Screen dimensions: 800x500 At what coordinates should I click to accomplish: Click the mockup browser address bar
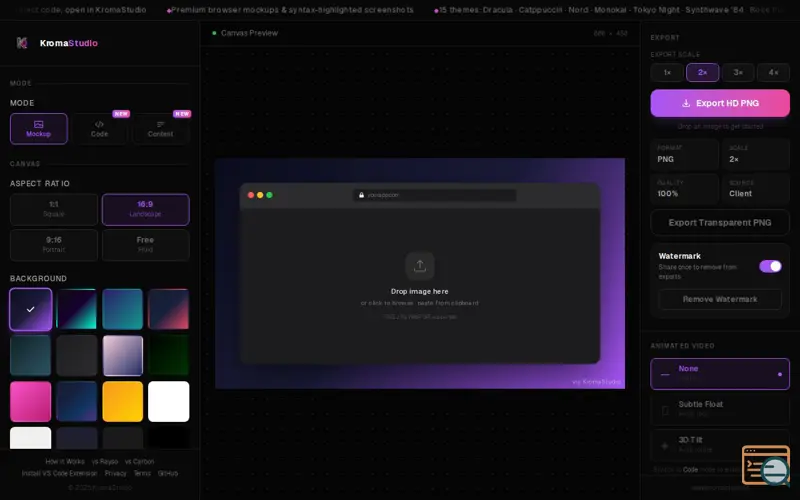434,195
